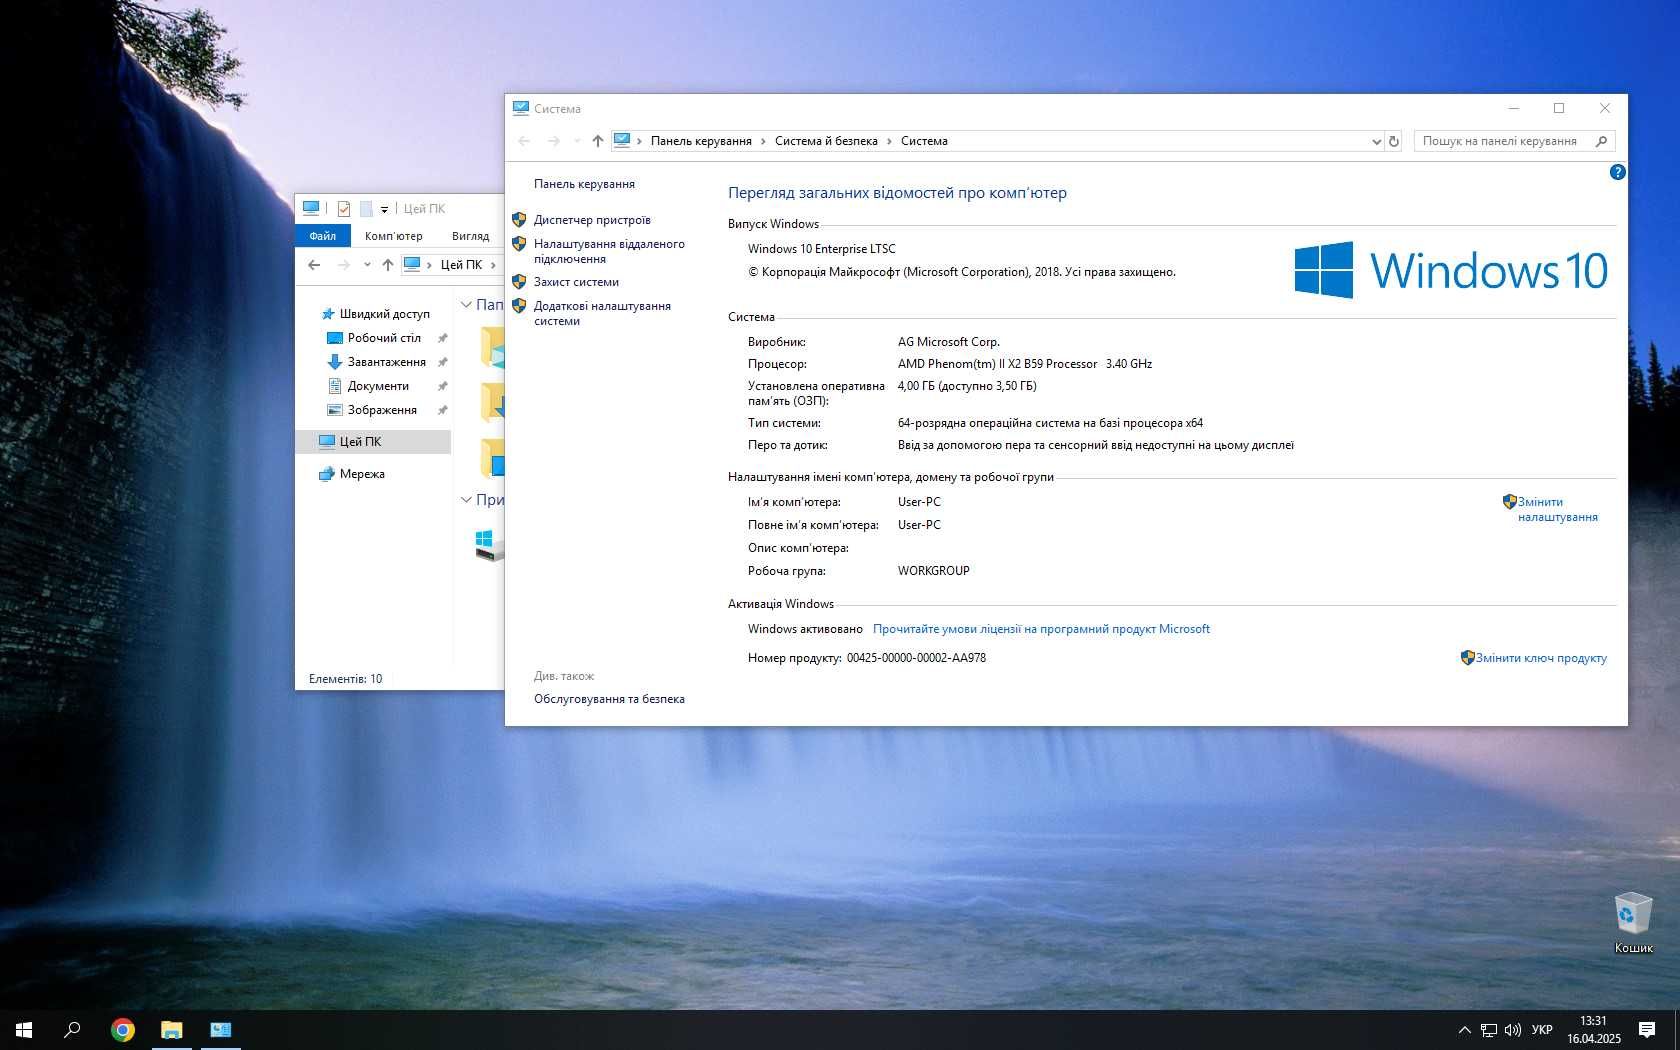
Task: Switch input language УКР
Action: (1542, 1030)
